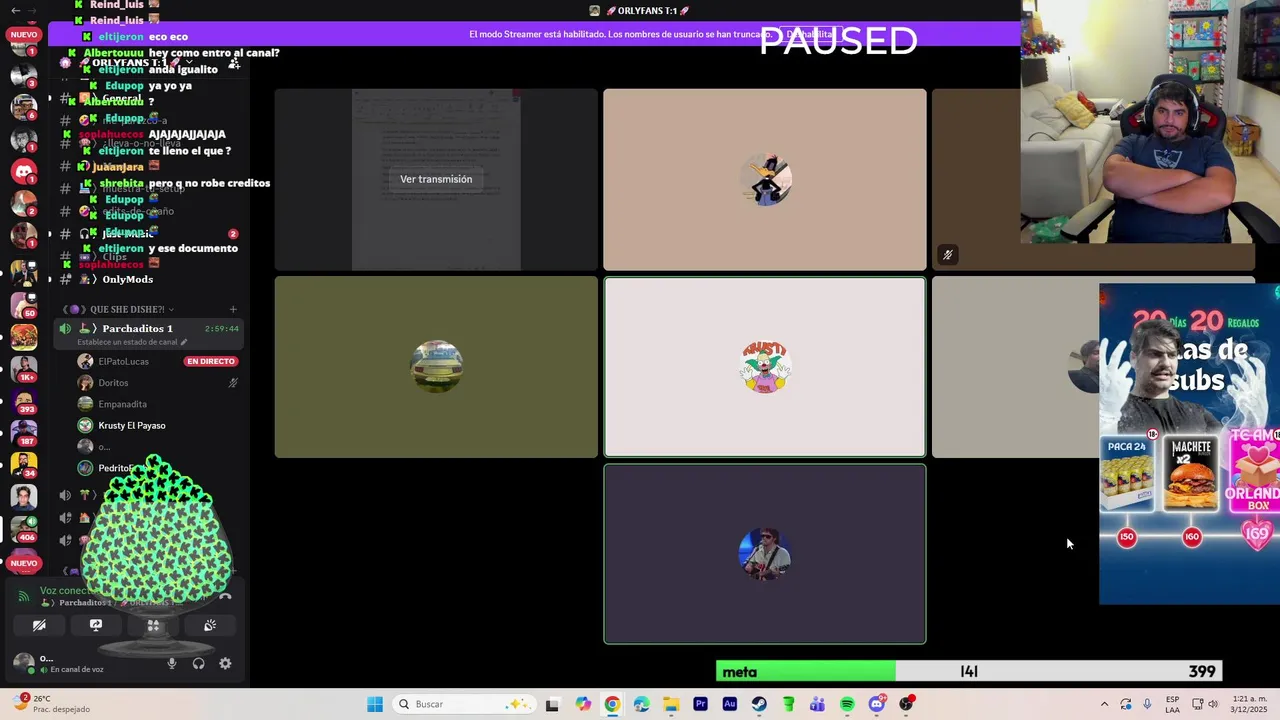Click Ver transmisión on stream tile
The height and width of the screenshot is (720, 1280).
[436, 179]
